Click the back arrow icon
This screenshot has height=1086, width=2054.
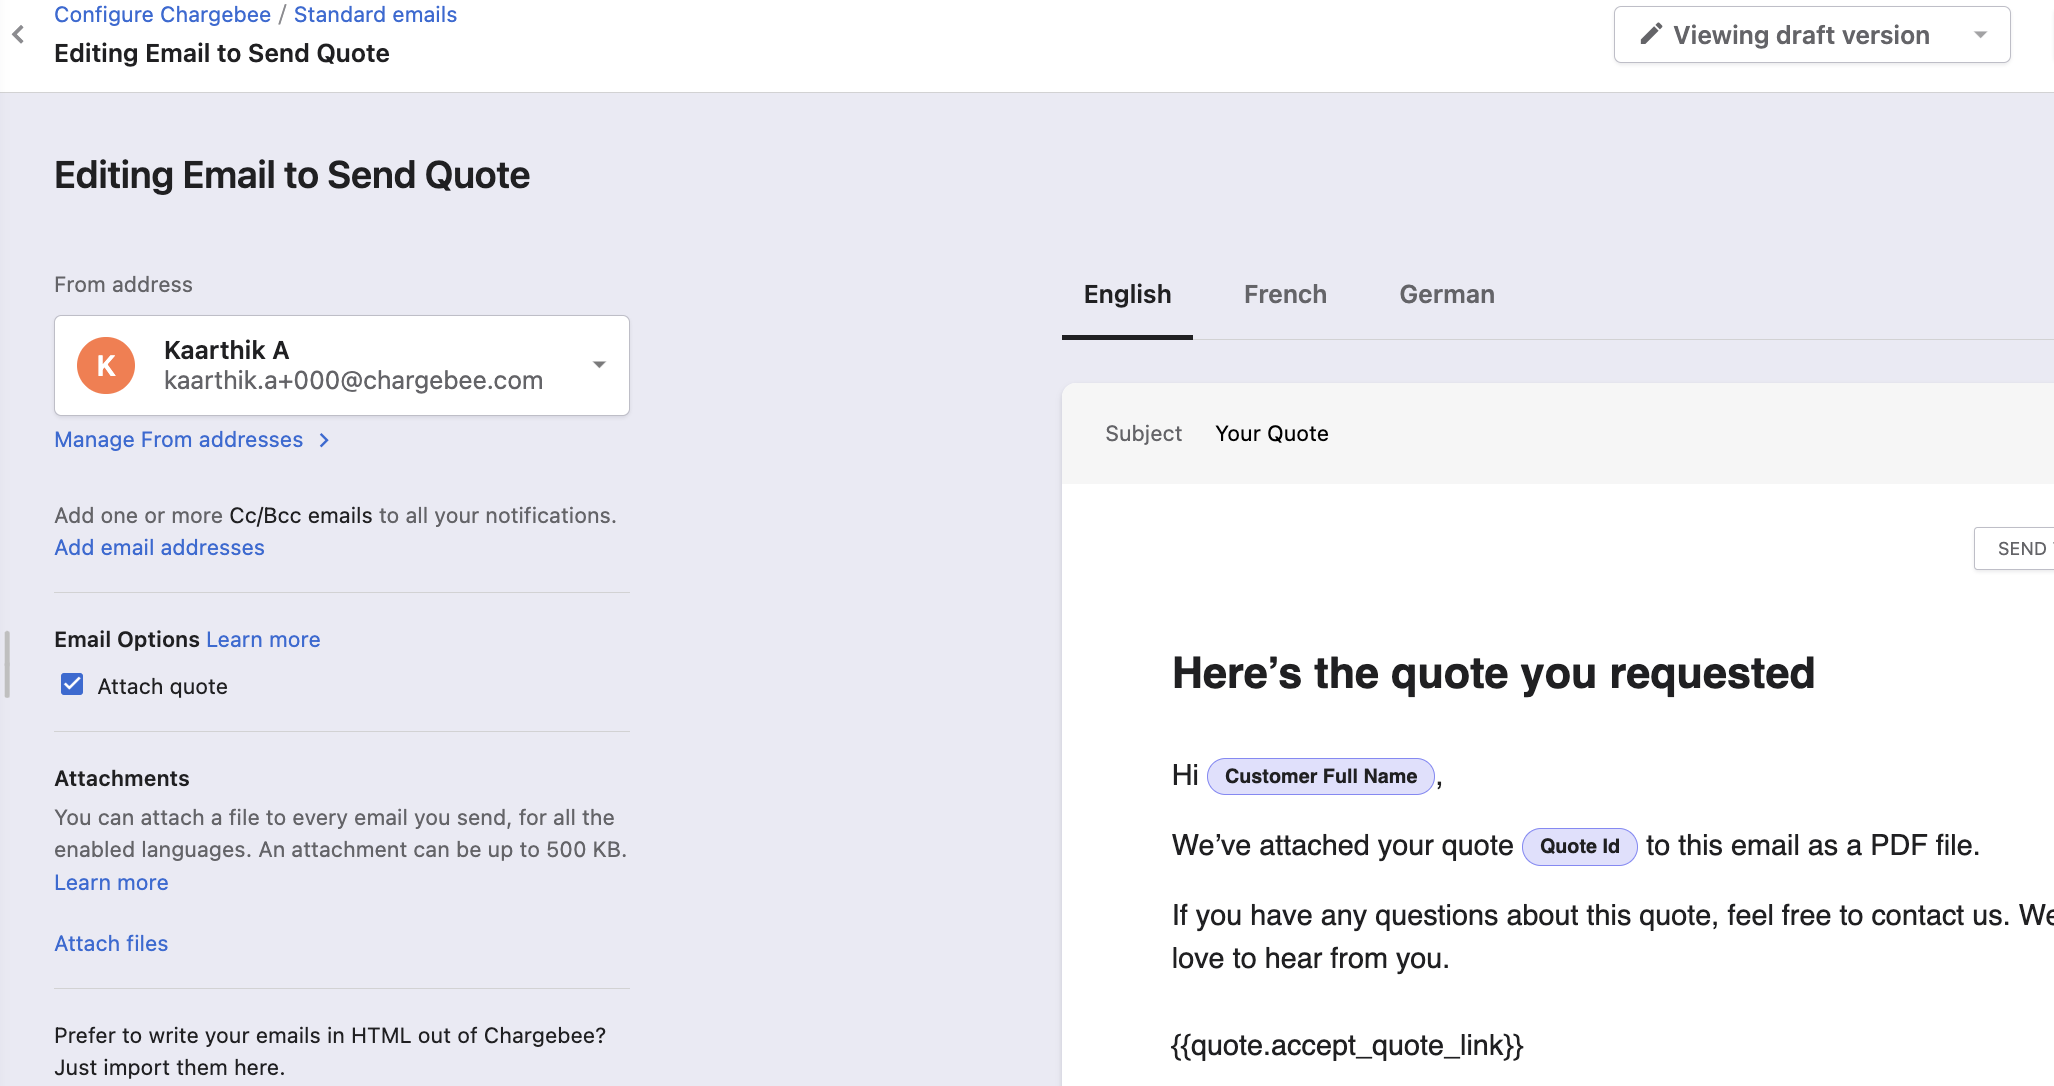pos(18,35)
